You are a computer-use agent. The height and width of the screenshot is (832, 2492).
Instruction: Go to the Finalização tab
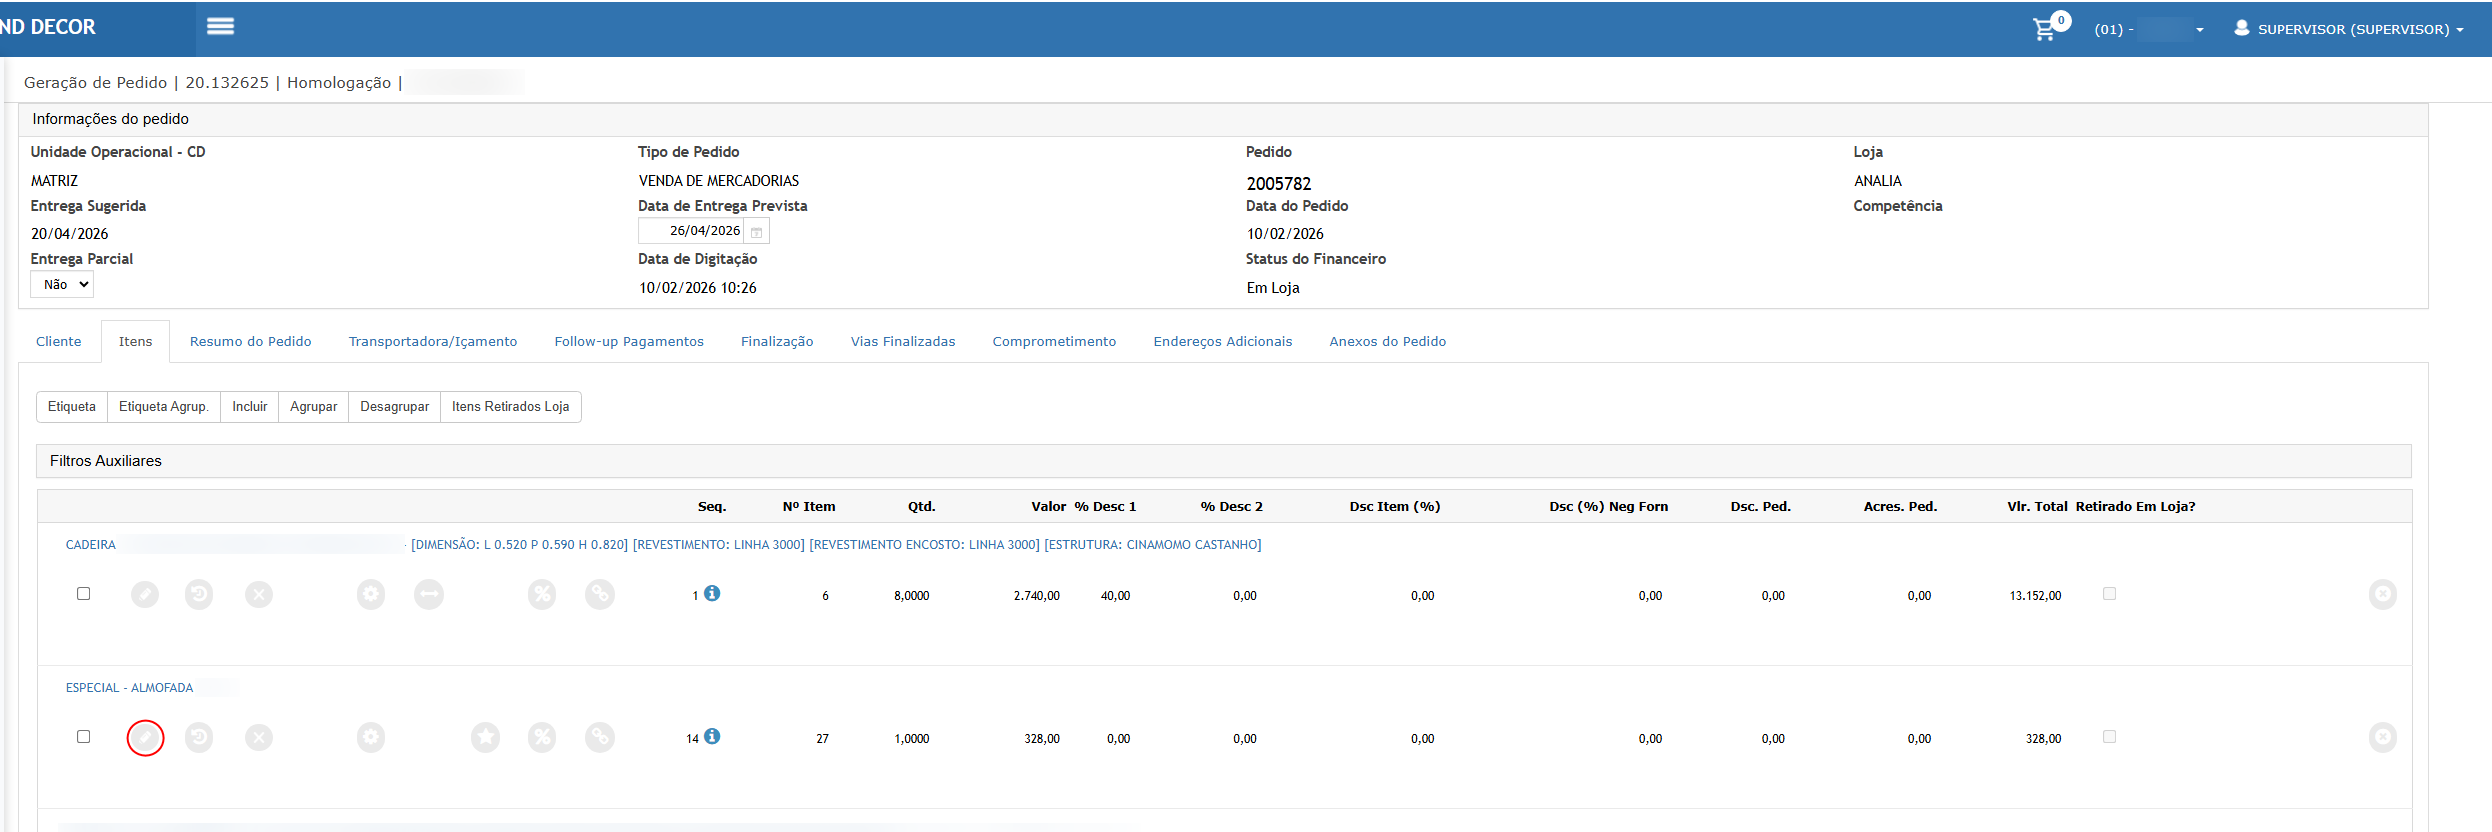point(777,342)
